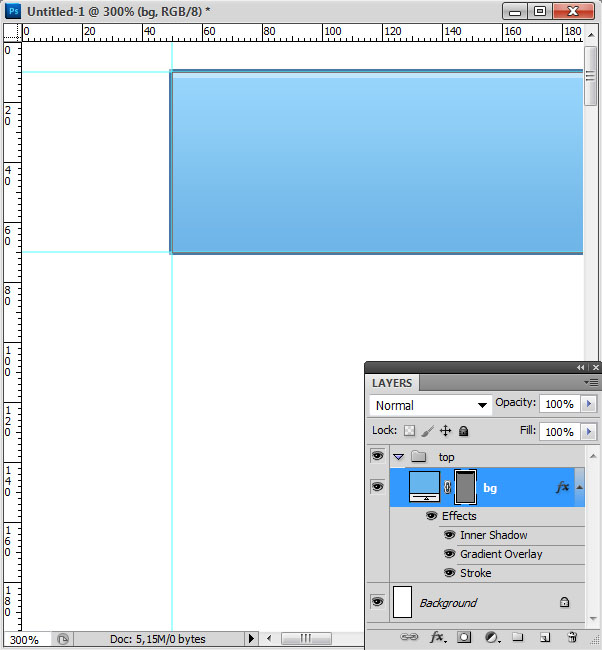Viewport: 602px width, 650px height.
Task: Click the Stroke effect label
Action: pyautogui.click(x=476, y=573)
